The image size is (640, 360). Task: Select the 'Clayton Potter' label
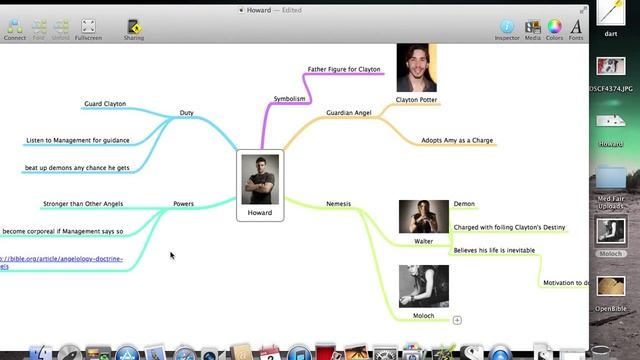click(416, 100)
